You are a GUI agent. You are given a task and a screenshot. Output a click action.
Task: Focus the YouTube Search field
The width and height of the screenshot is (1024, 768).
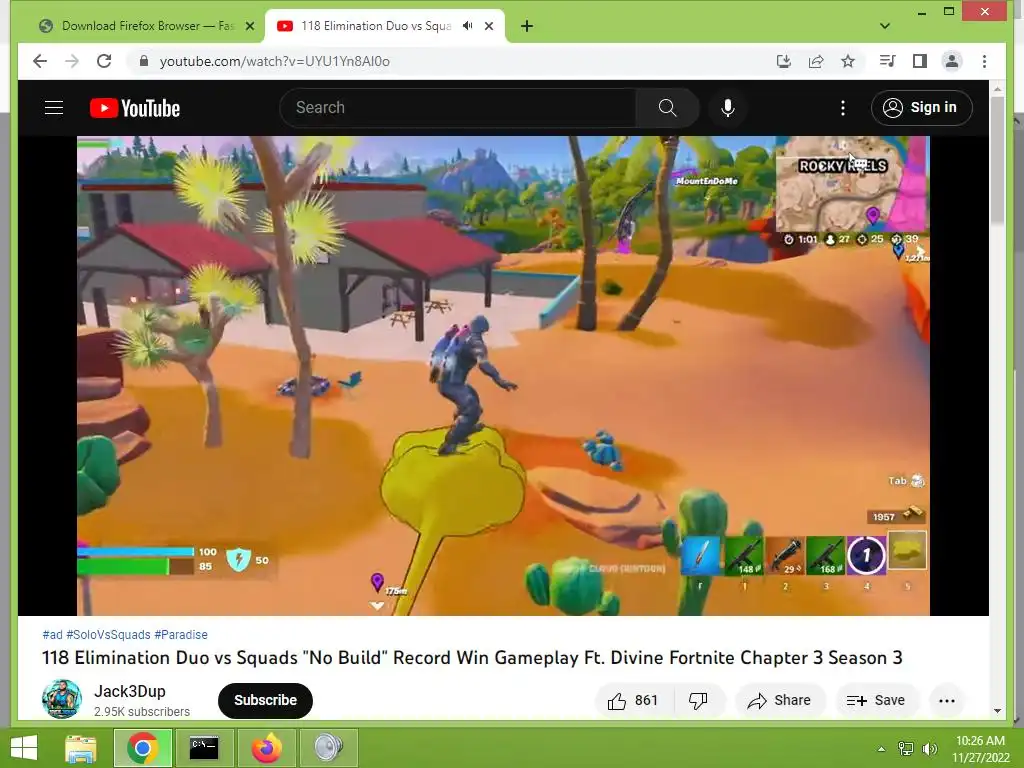coord(458,108)
